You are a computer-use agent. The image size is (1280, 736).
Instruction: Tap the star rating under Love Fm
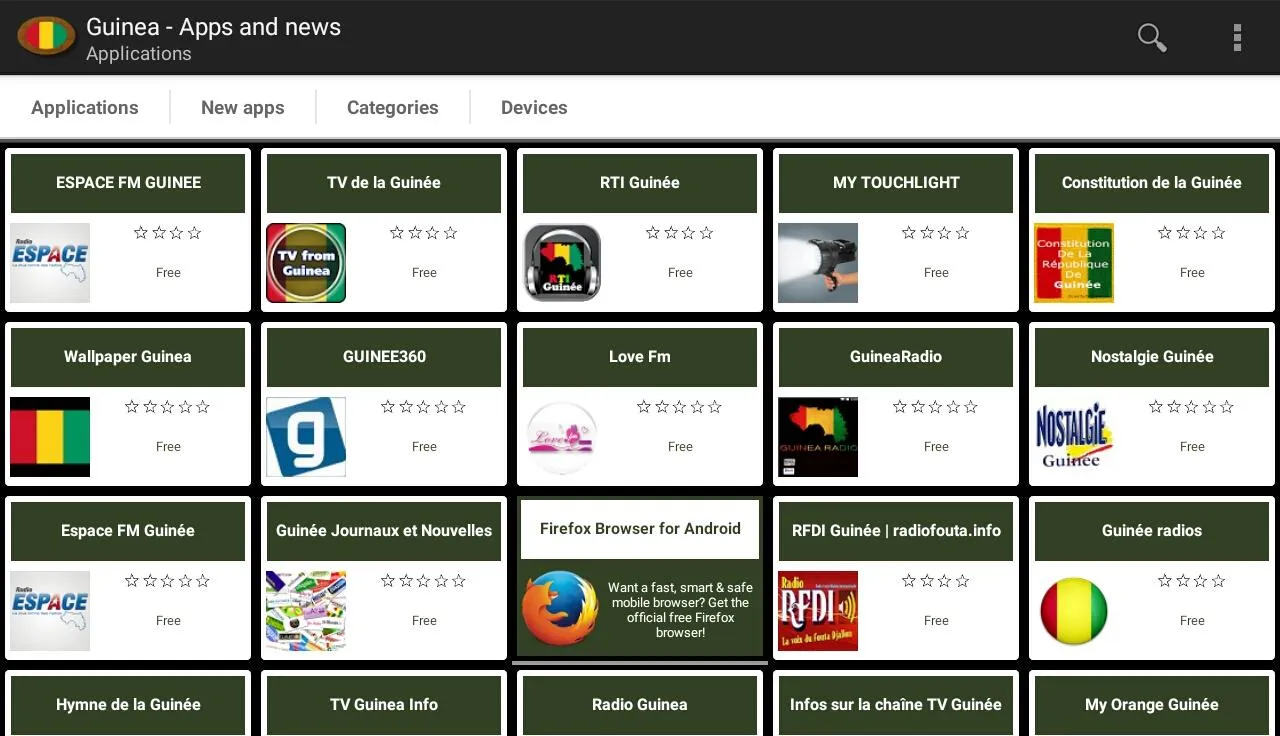(x=680, y=407)
